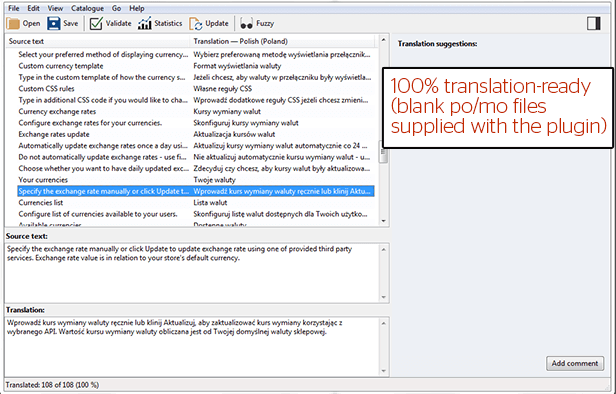
Task: Open the Catalogue menu
Action: coord(87,8)
